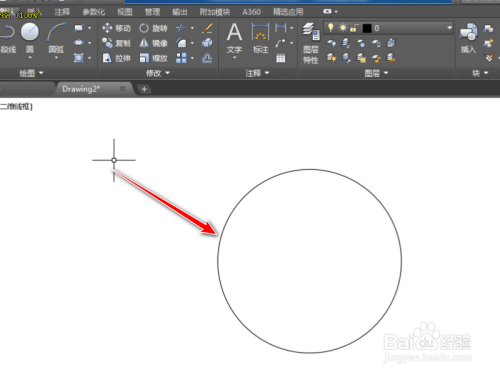
Task: Open the A360 ribbon tab
Action: pyautogui.click(x=251, y=12)
